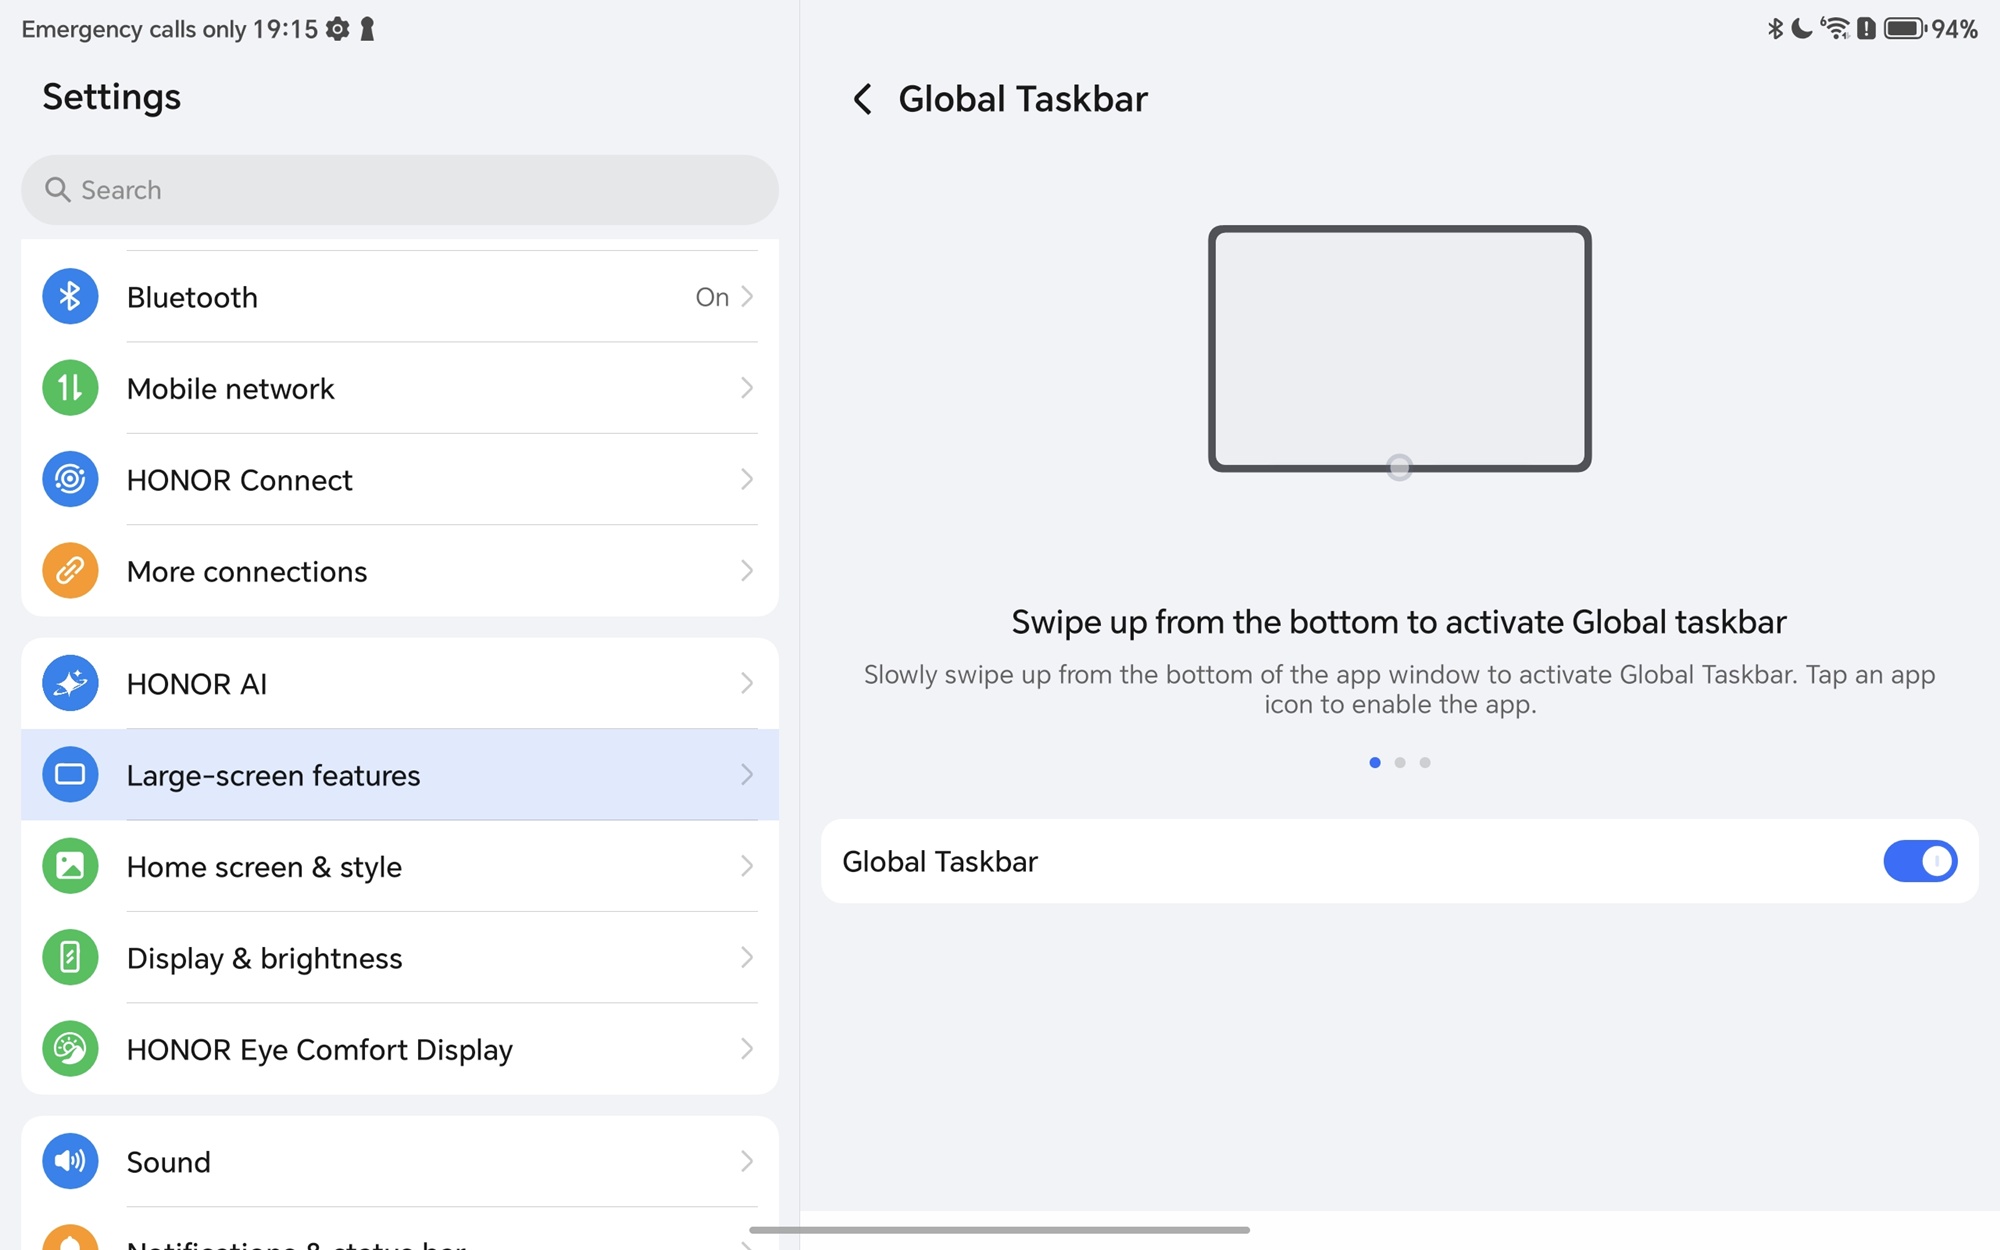Expand Bluetooth via its right chevron
The height and width of the screenshot is (1250, 2000).
click(x=747, y=297)
